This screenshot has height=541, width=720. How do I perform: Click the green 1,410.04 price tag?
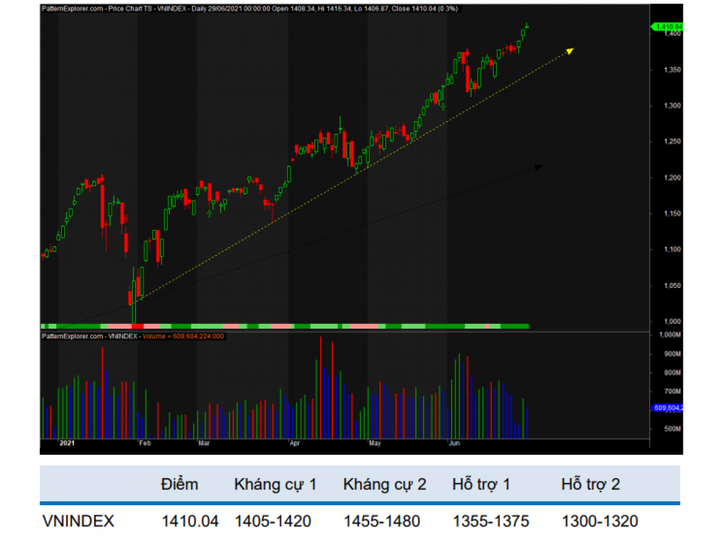[x=666, y=26]
